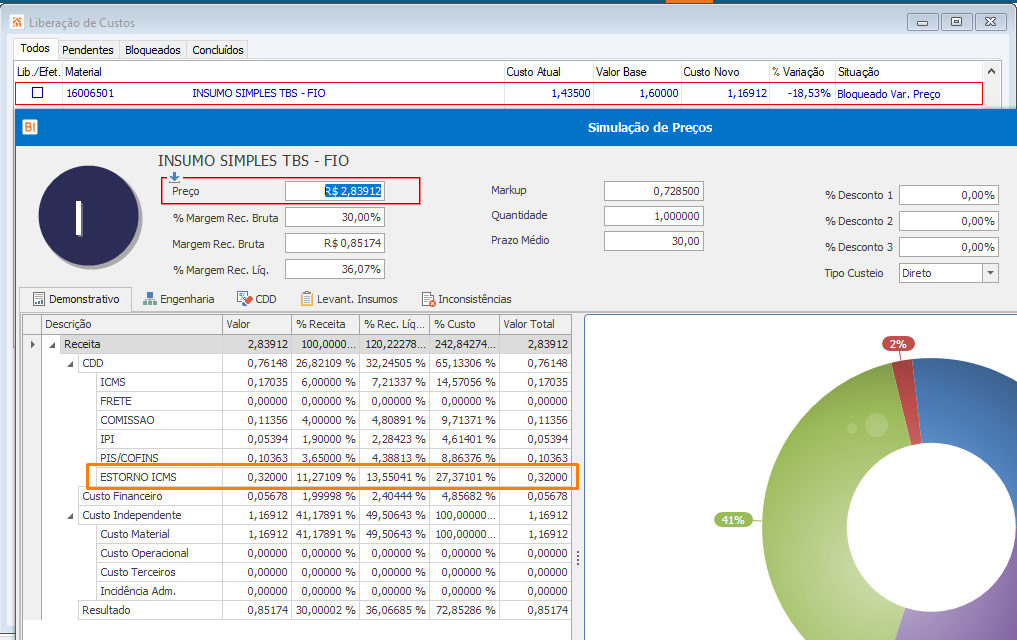Select the PIS/COFINS row
The image size is (1017, 640).
pos(332,458)
